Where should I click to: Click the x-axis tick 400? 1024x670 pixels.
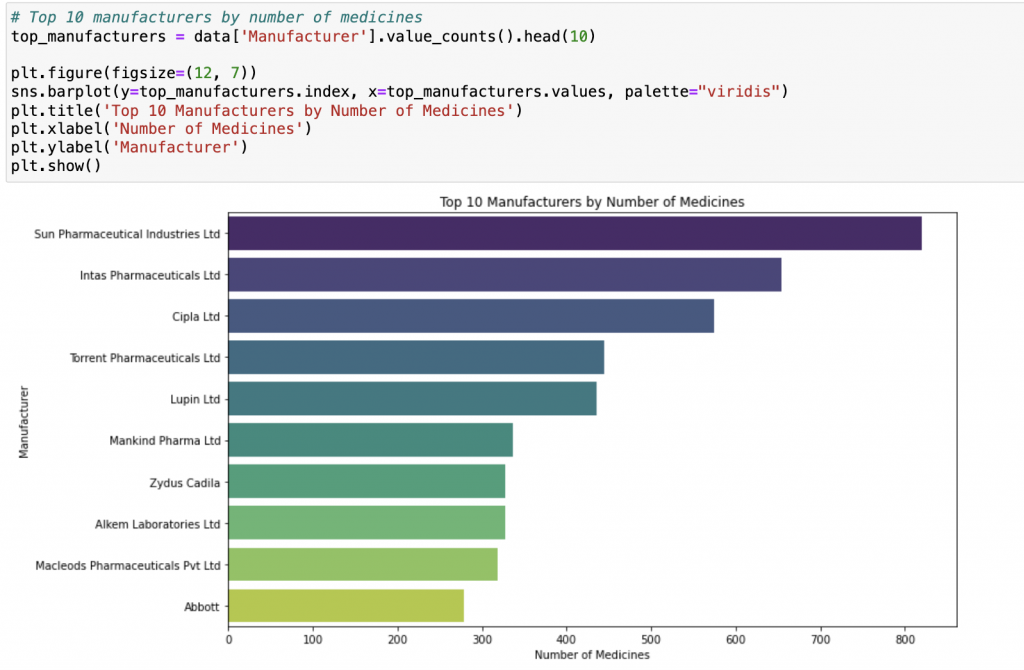pos(567,640)
